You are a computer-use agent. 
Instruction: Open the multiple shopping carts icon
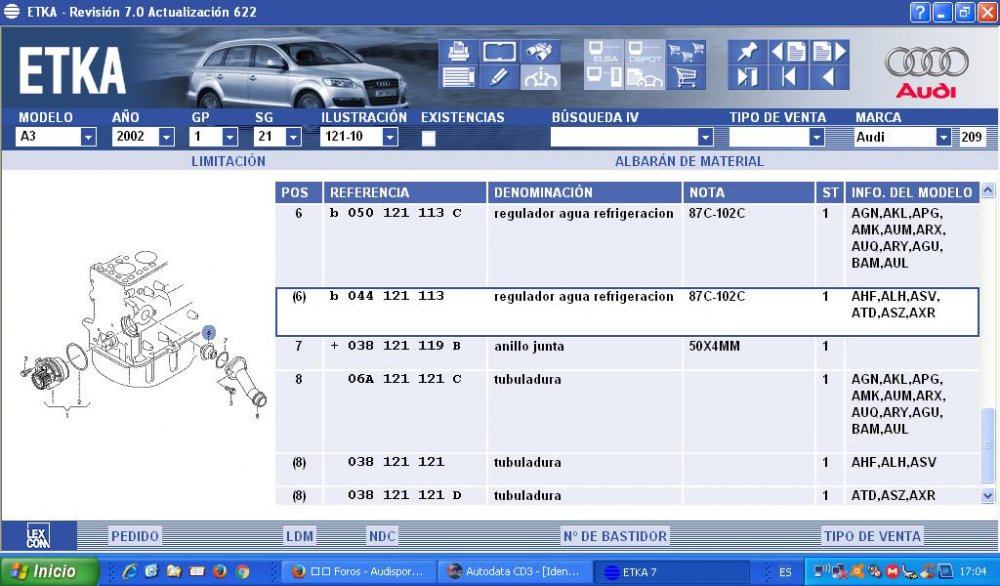(x=686, y=52)
